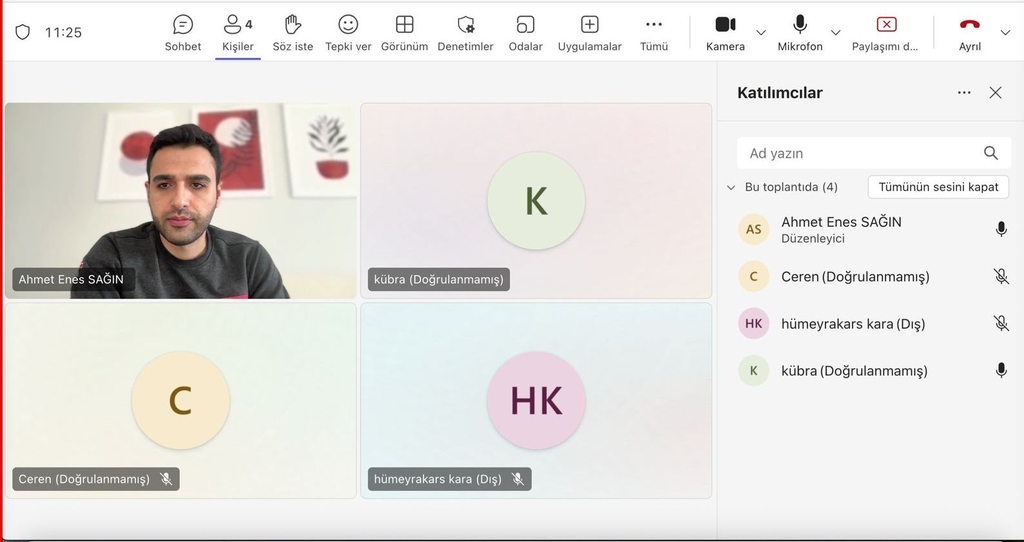Click the shield security icon
The height and width of the screenshot is (542, 1024).
coord(23,32)
